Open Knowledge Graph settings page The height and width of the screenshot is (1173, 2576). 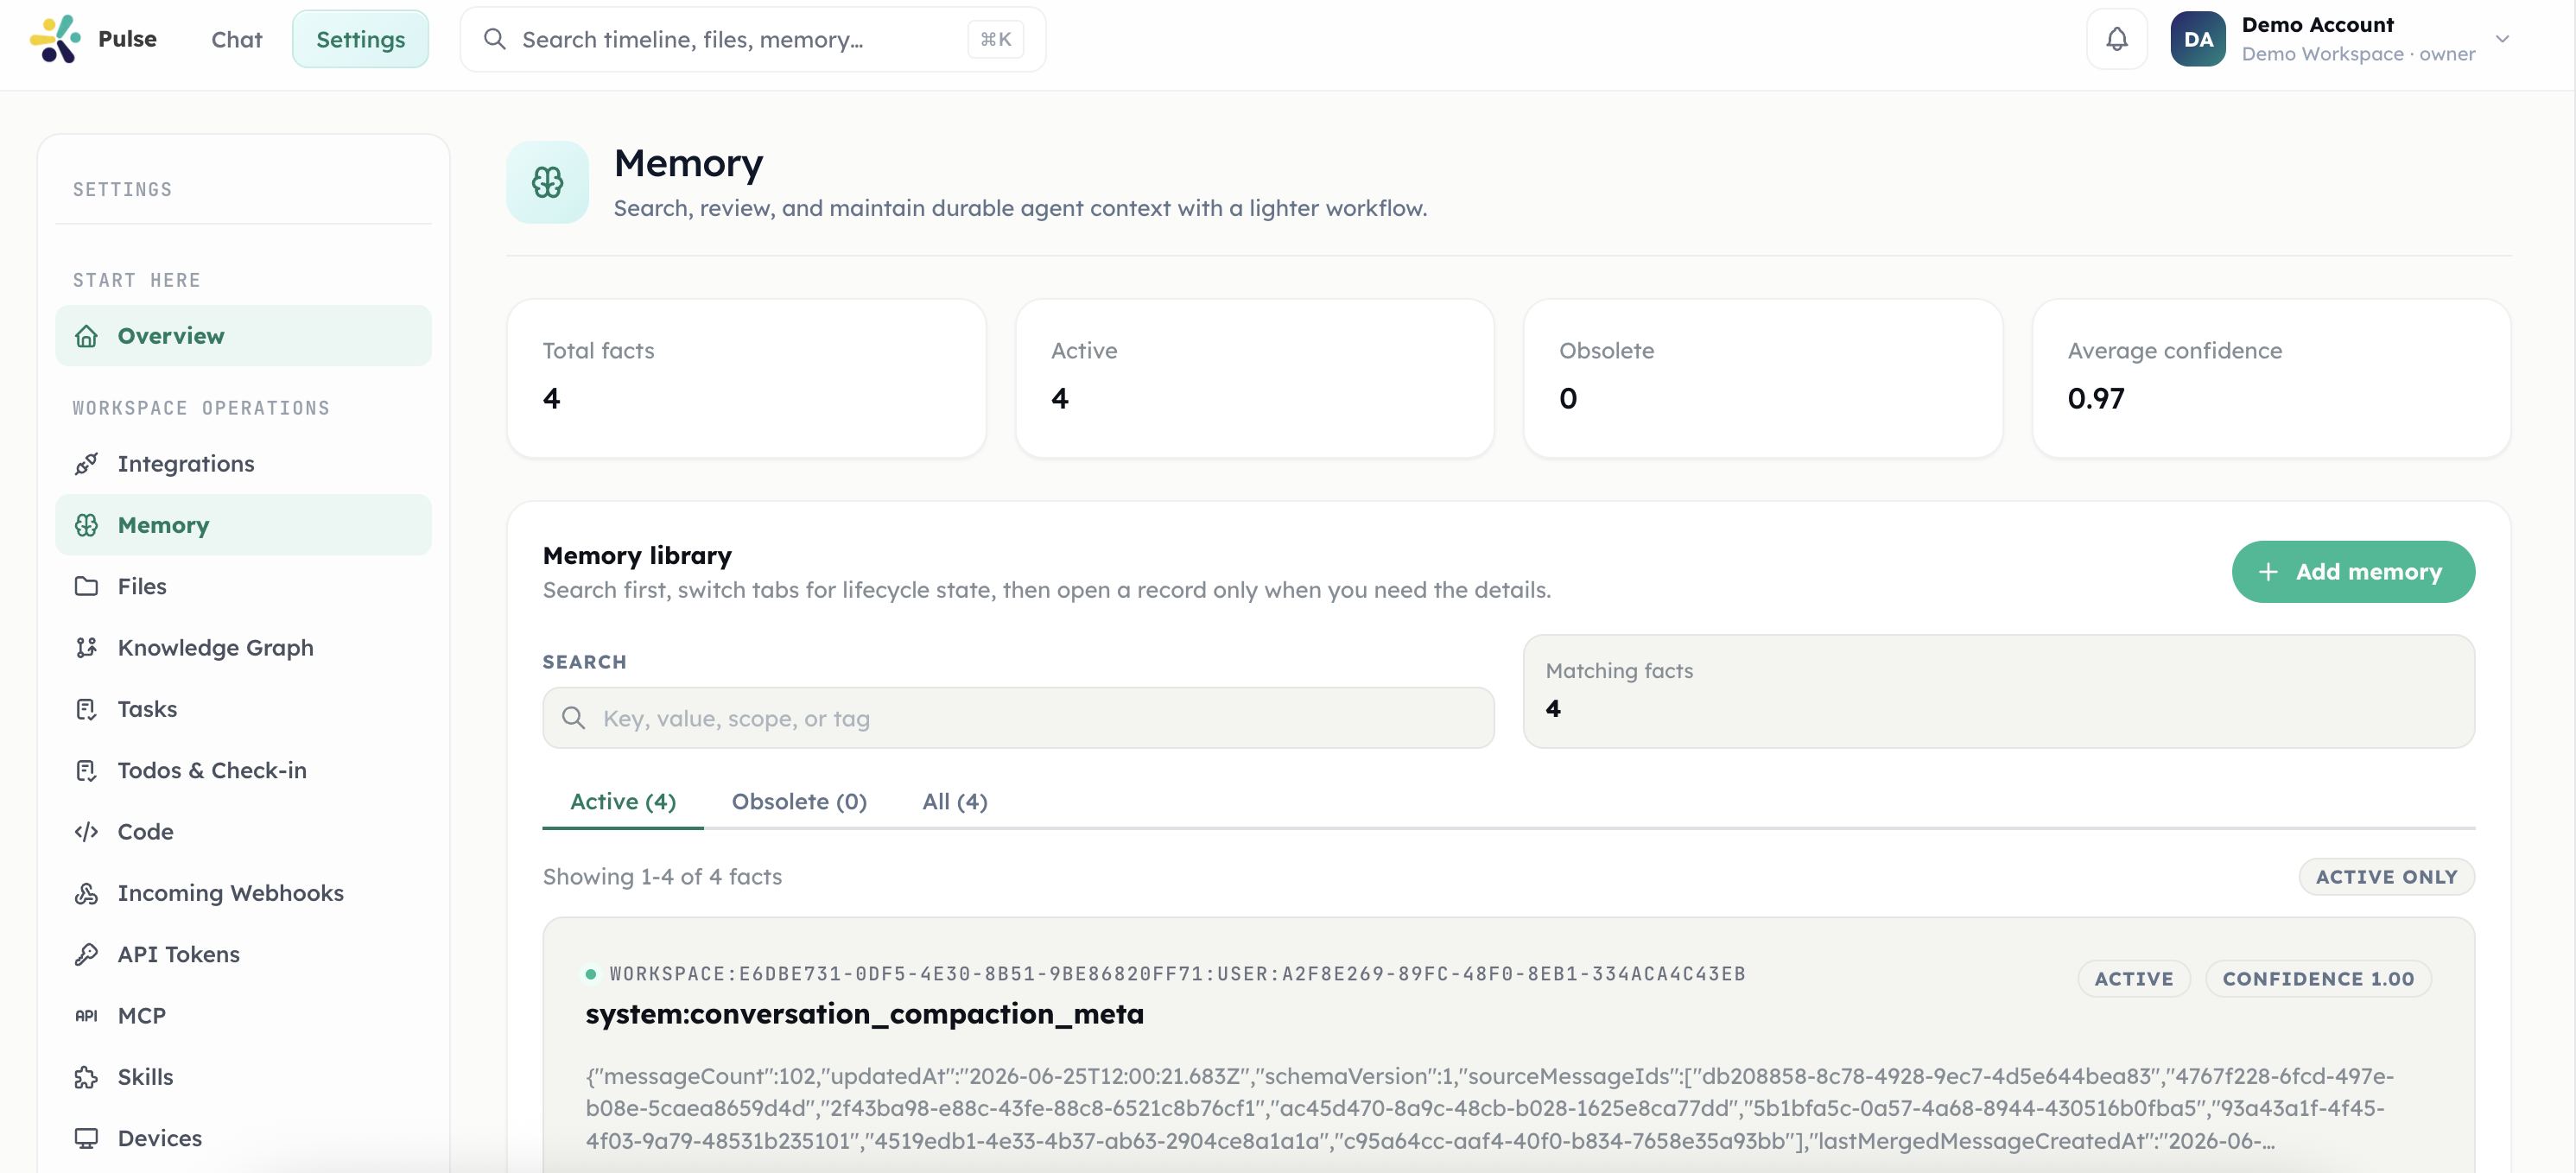(x=243, y=648)
